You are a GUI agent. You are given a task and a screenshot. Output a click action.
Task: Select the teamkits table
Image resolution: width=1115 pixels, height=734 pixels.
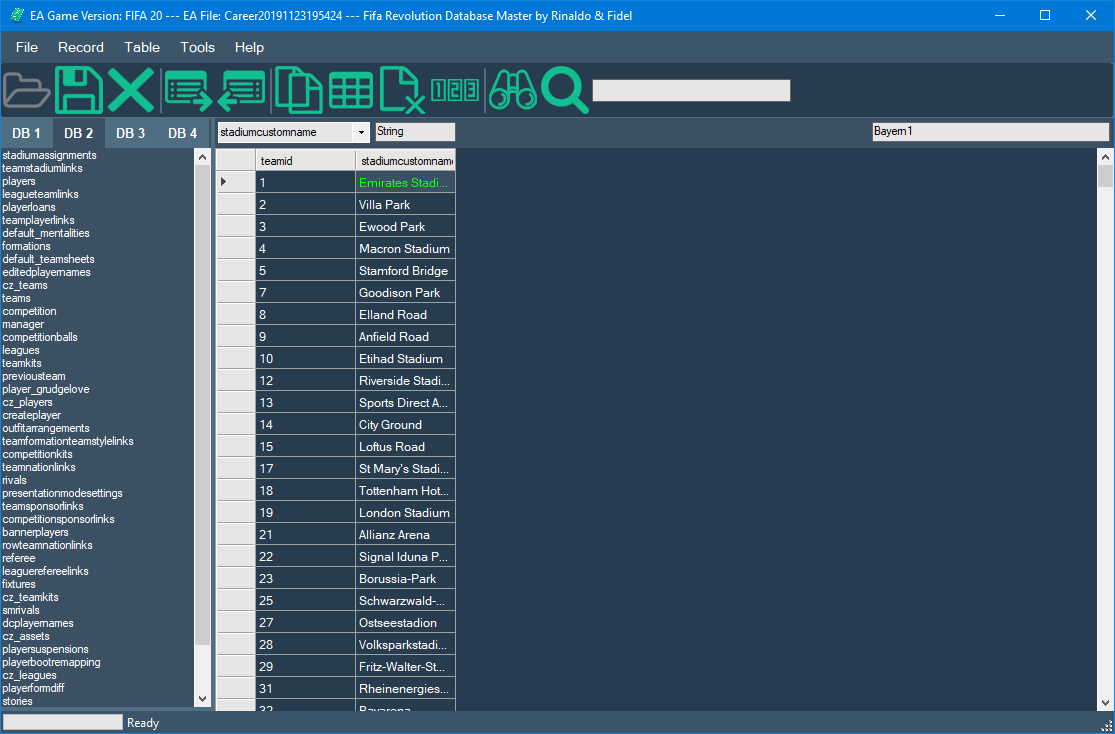(22, 363)
